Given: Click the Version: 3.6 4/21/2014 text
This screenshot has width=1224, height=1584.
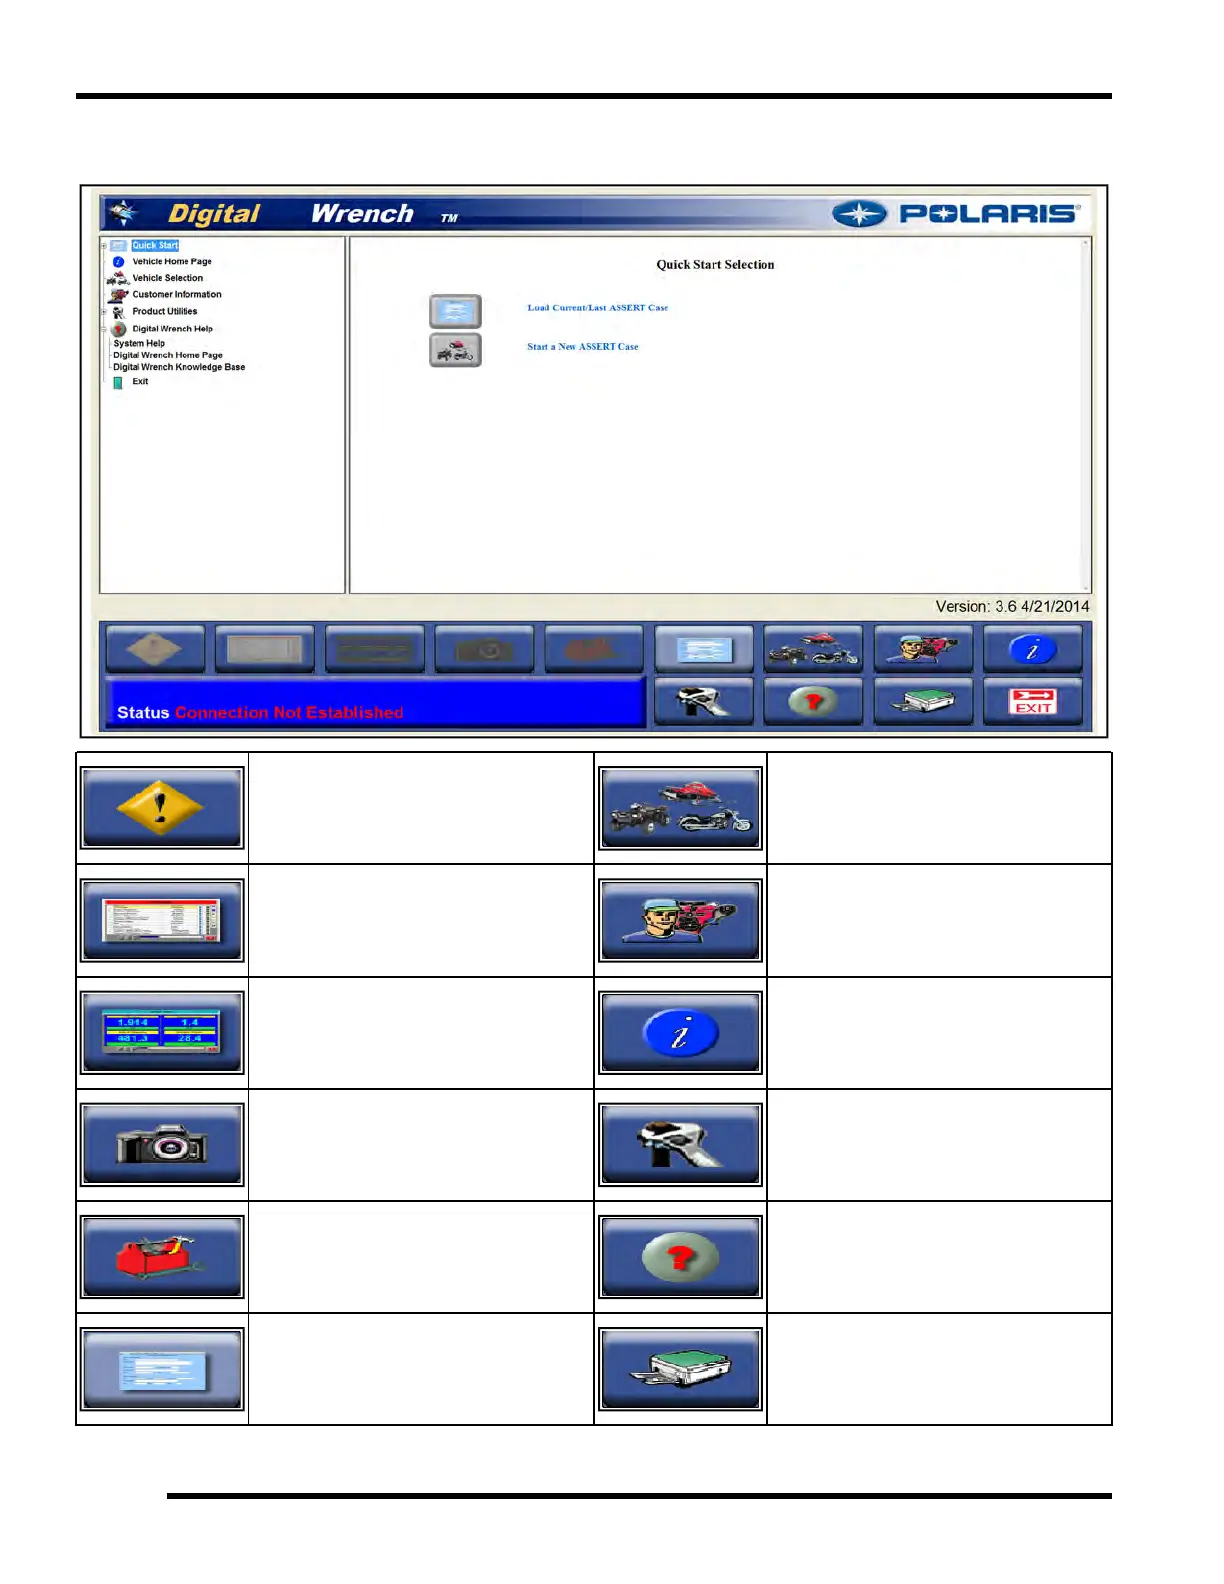Looking at the screenshot, I should point(1012,606).
